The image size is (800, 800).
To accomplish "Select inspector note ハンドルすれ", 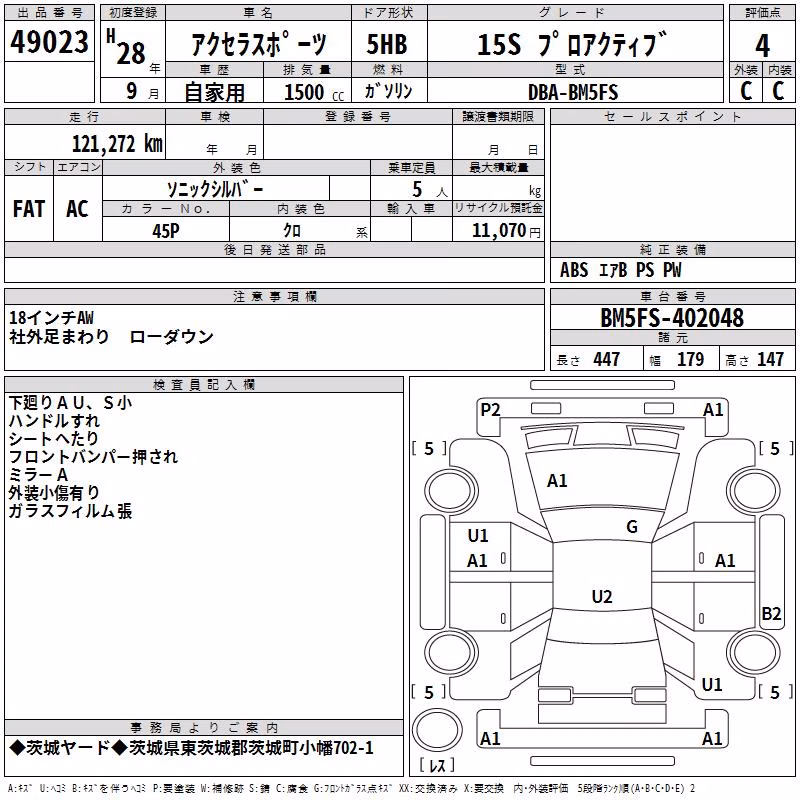I will click(x=54, y=421).
